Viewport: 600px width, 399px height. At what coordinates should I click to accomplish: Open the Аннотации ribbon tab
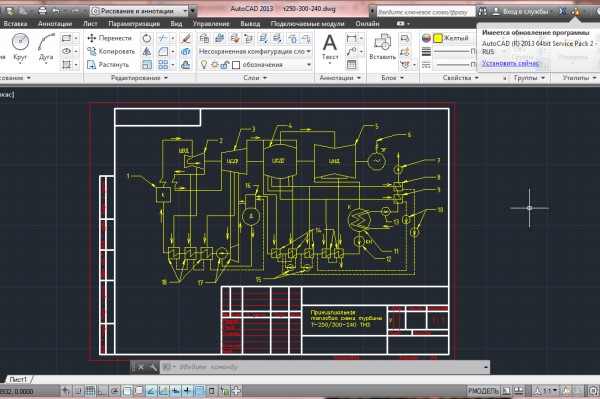click(x=55, y=24)
